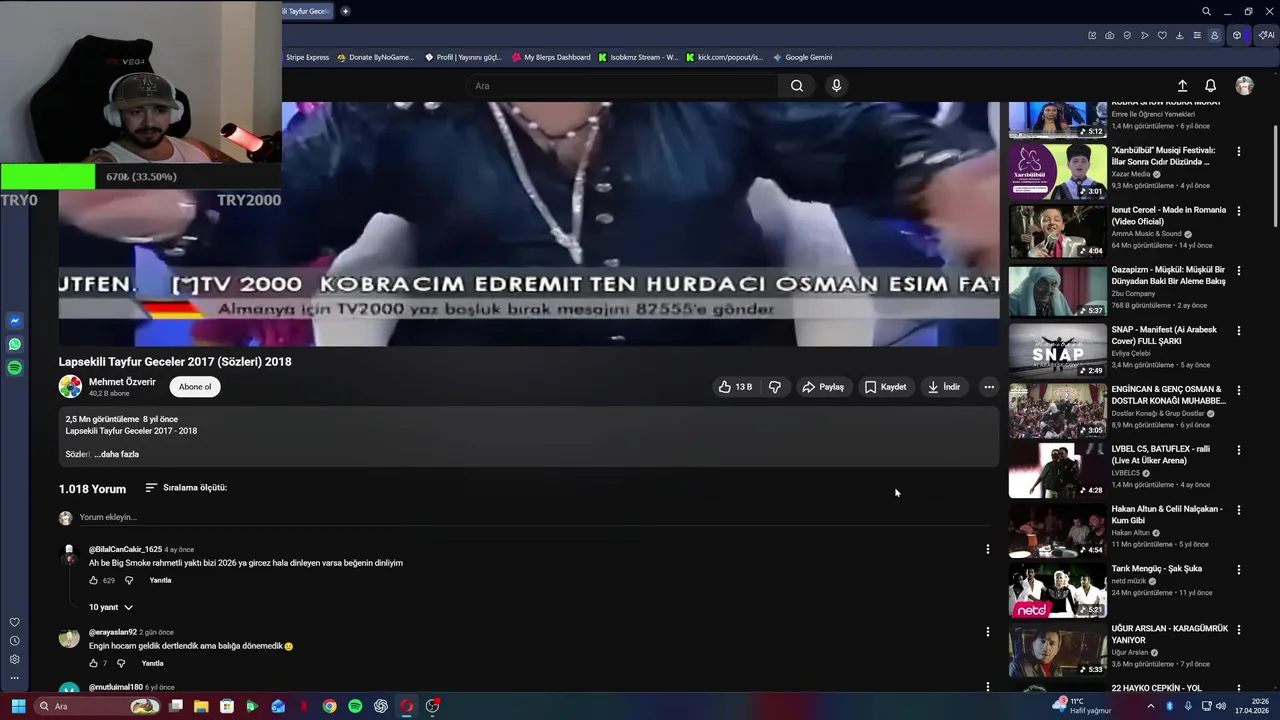Open the YouTube account avatar menu
1280x720 pixels.
1244,86
